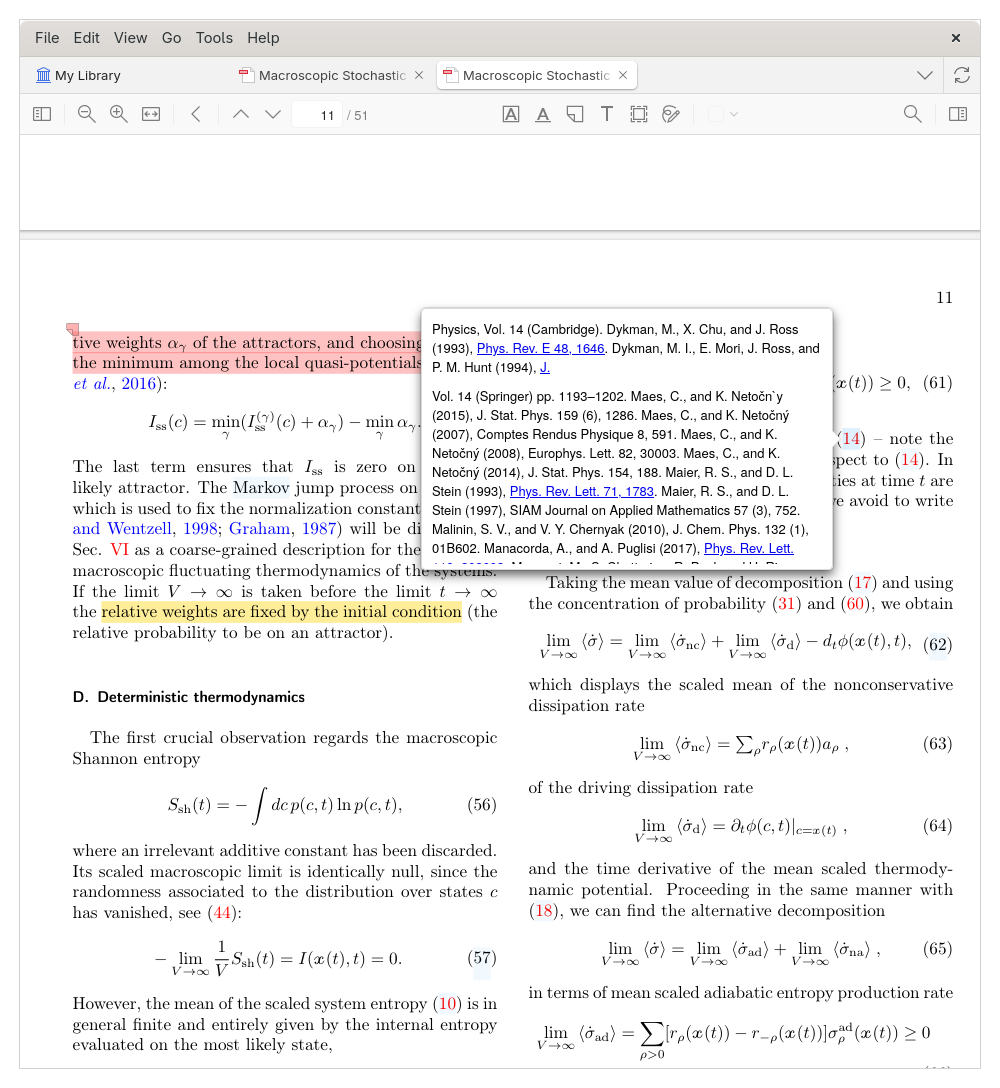Close the active Macroscopic Stochastic tab
Screen dimensions: 1000x1088
(623, 76)
